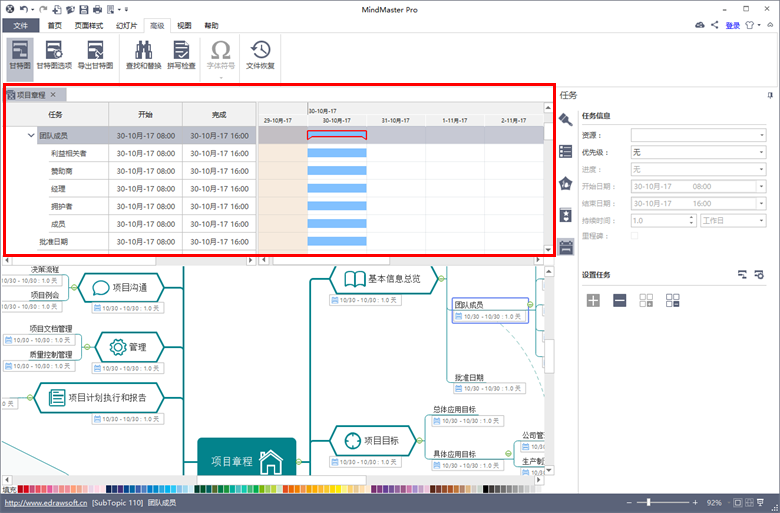780x513 pixels.
Task: Switch to the 页面样式 tab
Action: tap(89, 25)
